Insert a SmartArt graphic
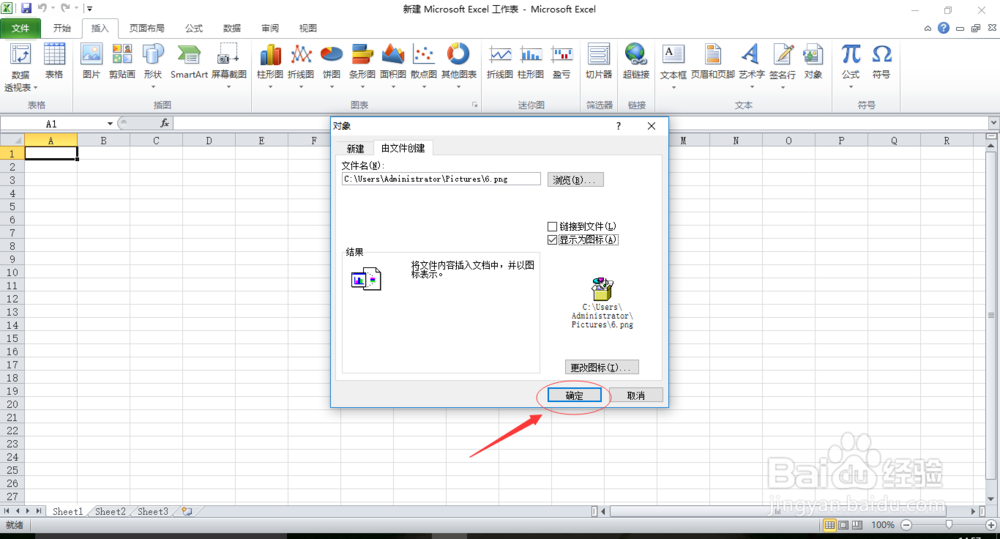The width and height of the screenshot is (1000, 539). (189, 61)
